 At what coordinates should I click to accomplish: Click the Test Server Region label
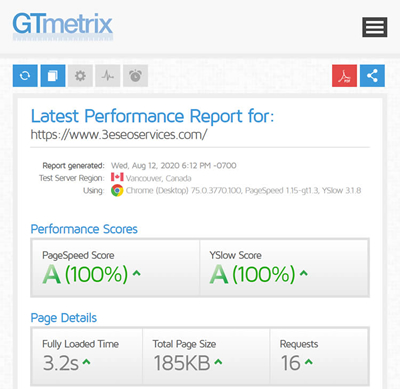coord(72,178)
